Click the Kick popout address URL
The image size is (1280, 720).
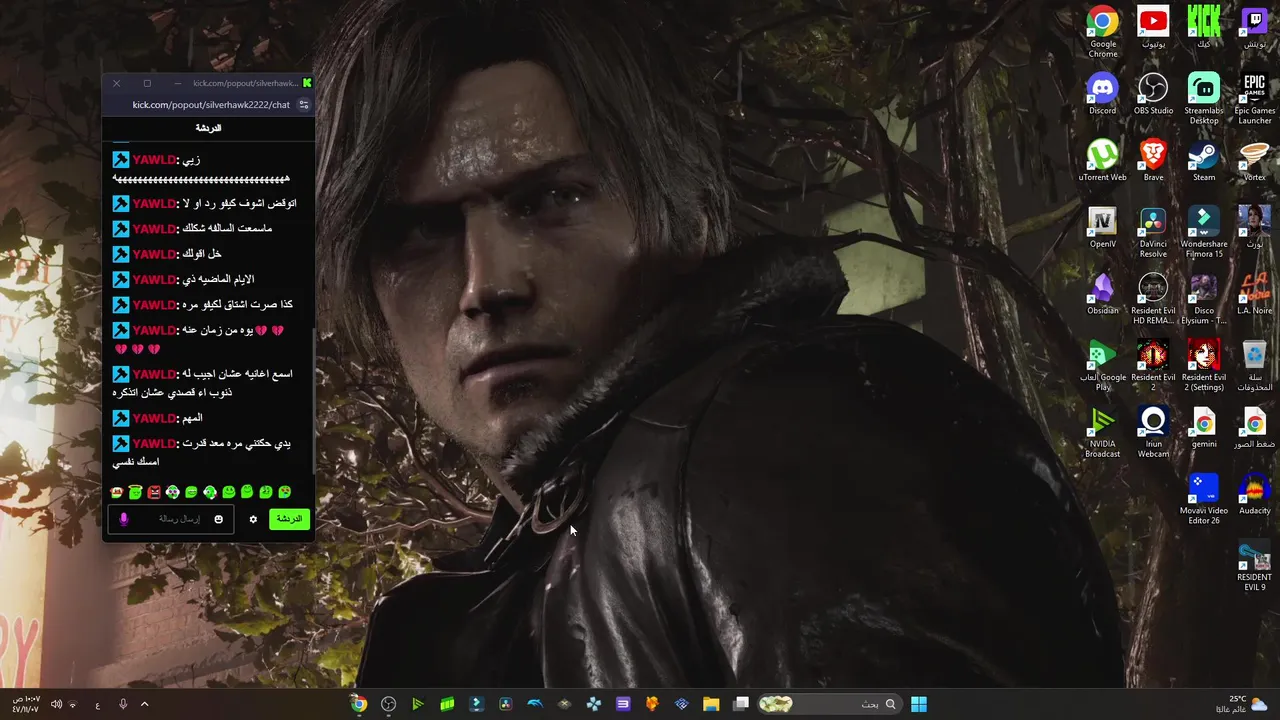[211, 105]
